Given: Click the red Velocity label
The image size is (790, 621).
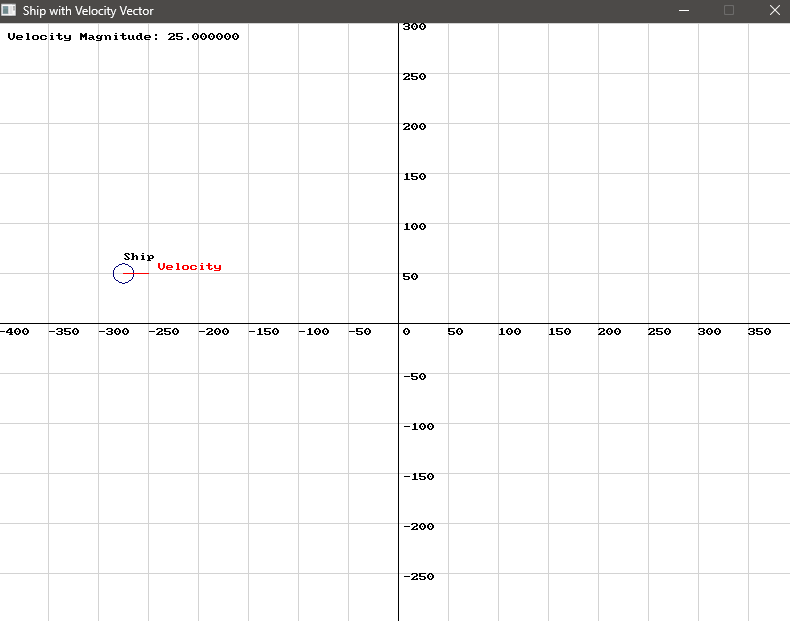Looking at the screenshot, I should (189, 267).
